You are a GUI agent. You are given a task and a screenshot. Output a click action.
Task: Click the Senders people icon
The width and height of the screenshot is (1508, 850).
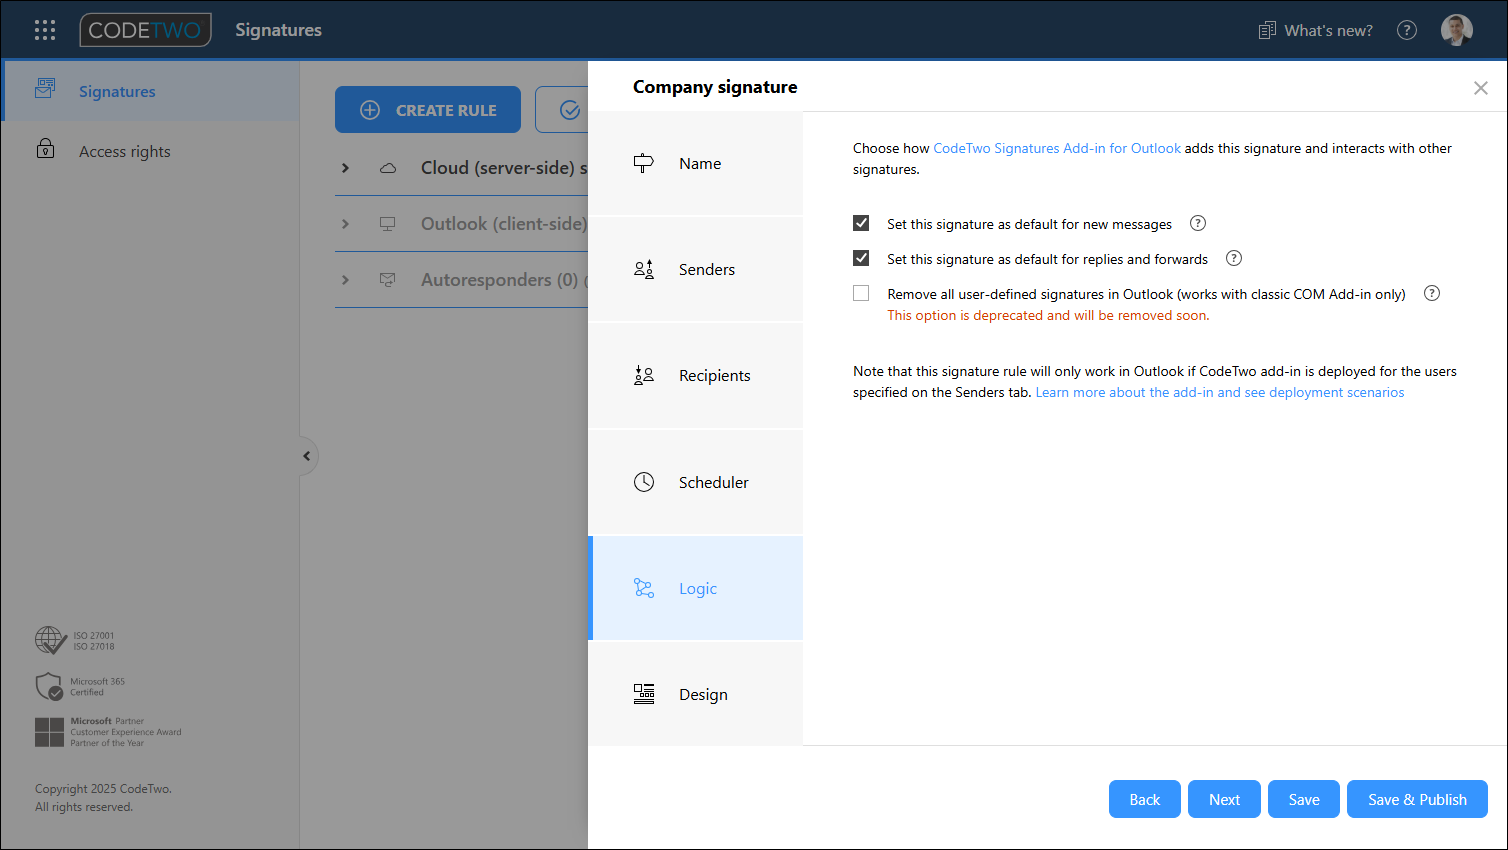pos(644,269)
